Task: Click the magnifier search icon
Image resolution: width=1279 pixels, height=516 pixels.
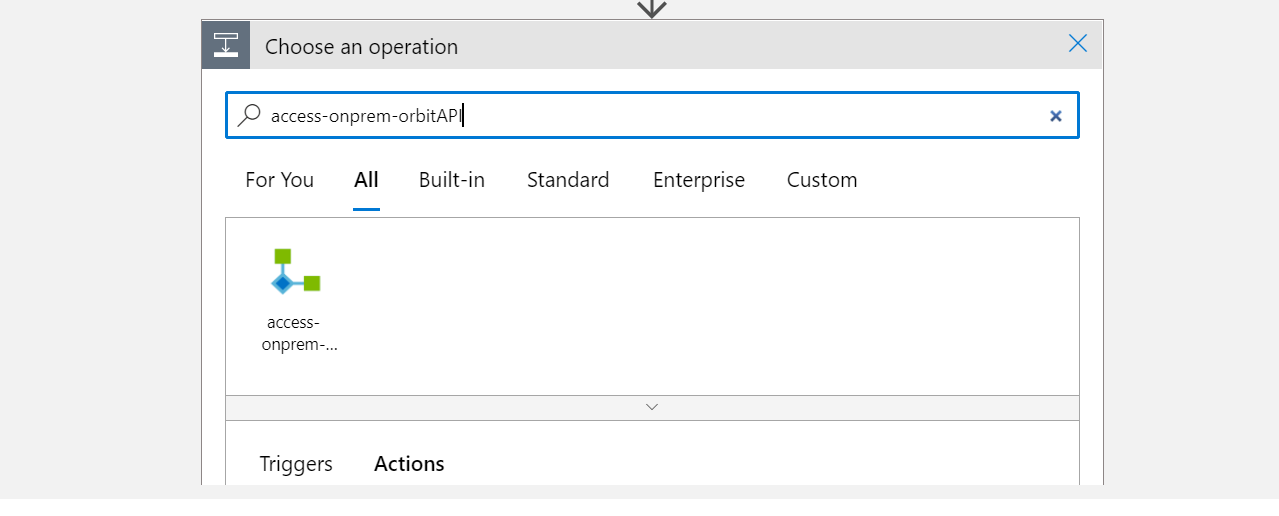Action: click(x=249, y=115)
